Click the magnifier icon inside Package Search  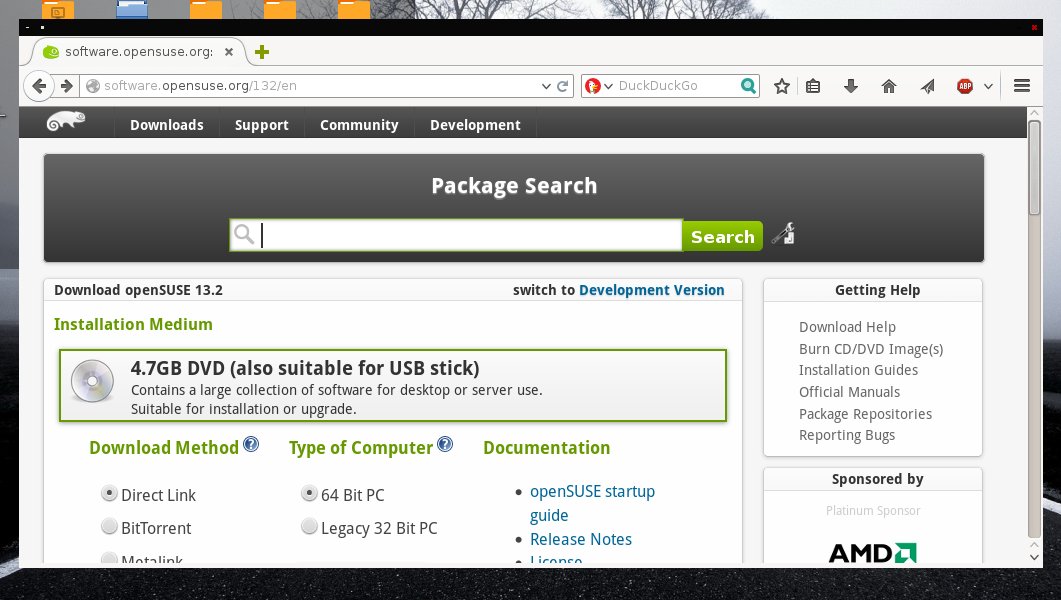(244, 235)
